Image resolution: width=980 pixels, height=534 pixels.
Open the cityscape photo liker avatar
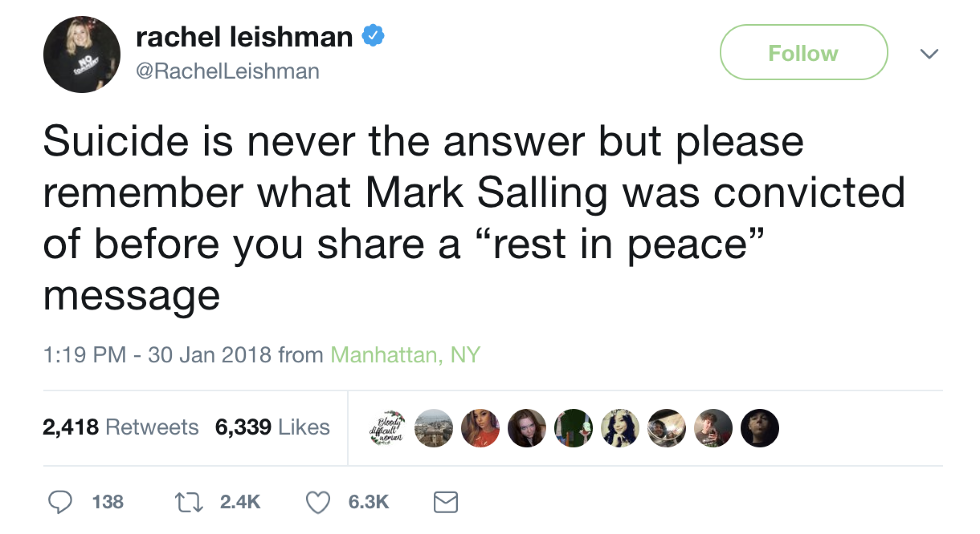433,428
